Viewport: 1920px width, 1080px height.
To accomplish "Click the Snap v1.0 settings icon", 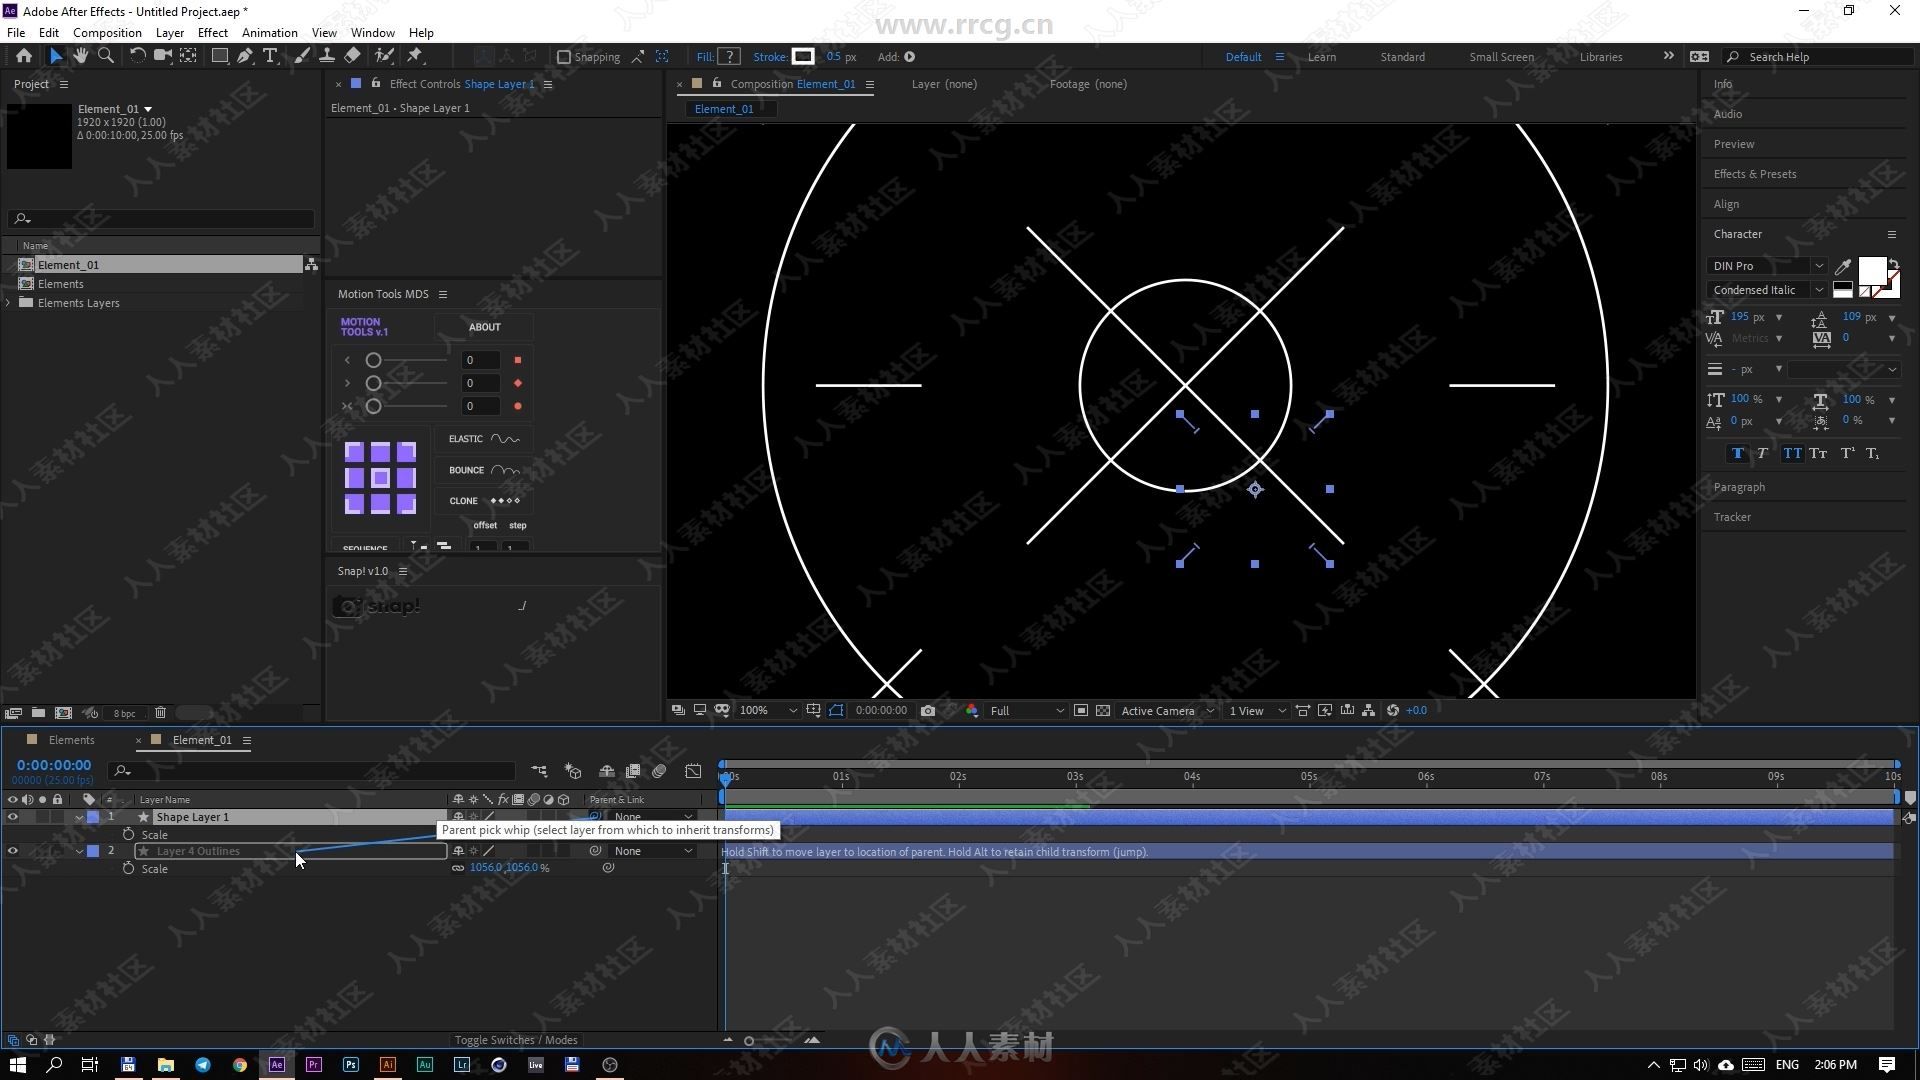I will 404,570.
